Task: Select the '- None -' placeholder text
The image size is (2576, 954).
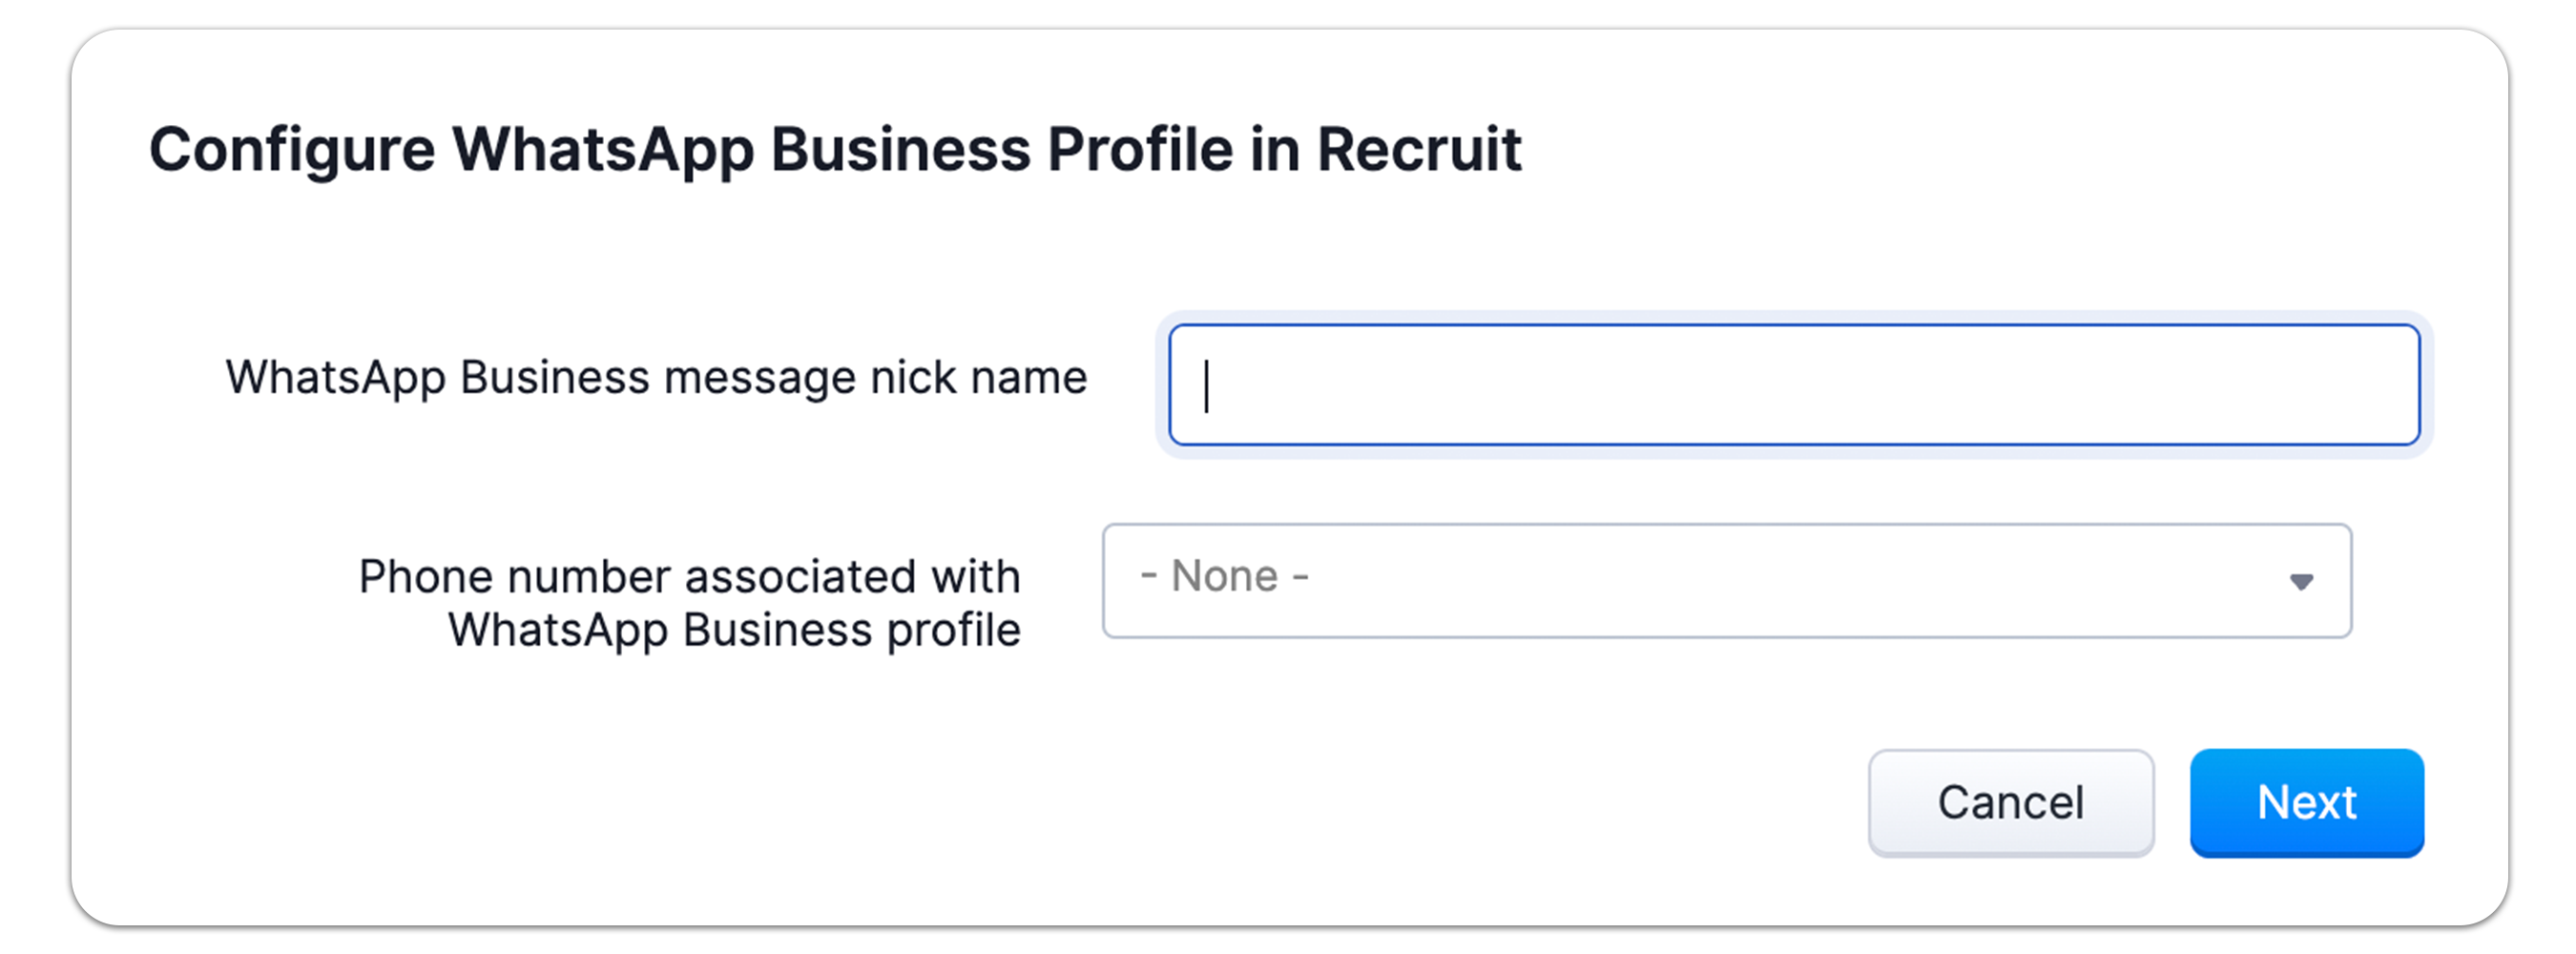Action: [x=1224, y=577]
